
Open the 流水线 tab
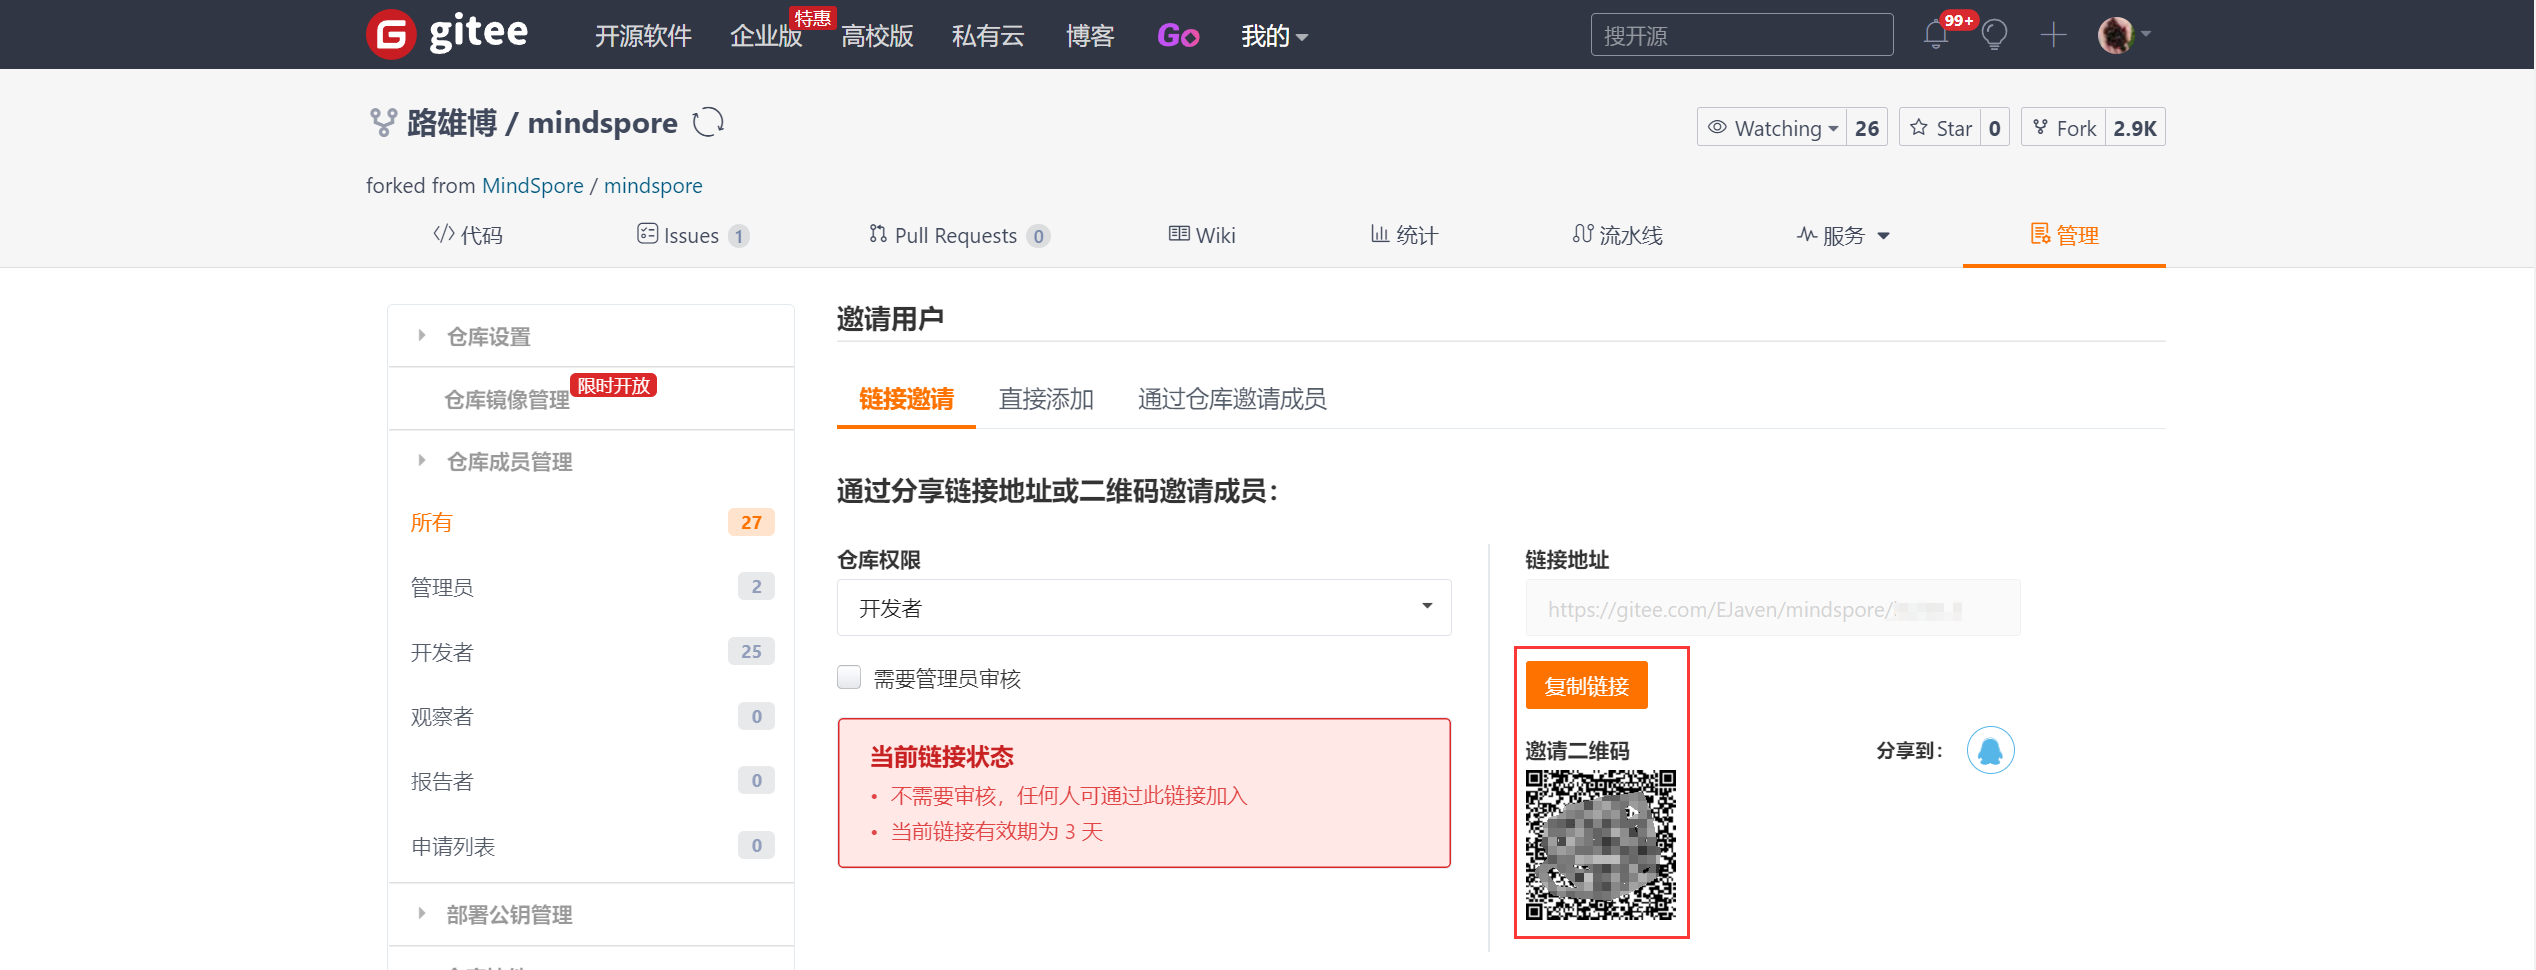click(1617, 235)
